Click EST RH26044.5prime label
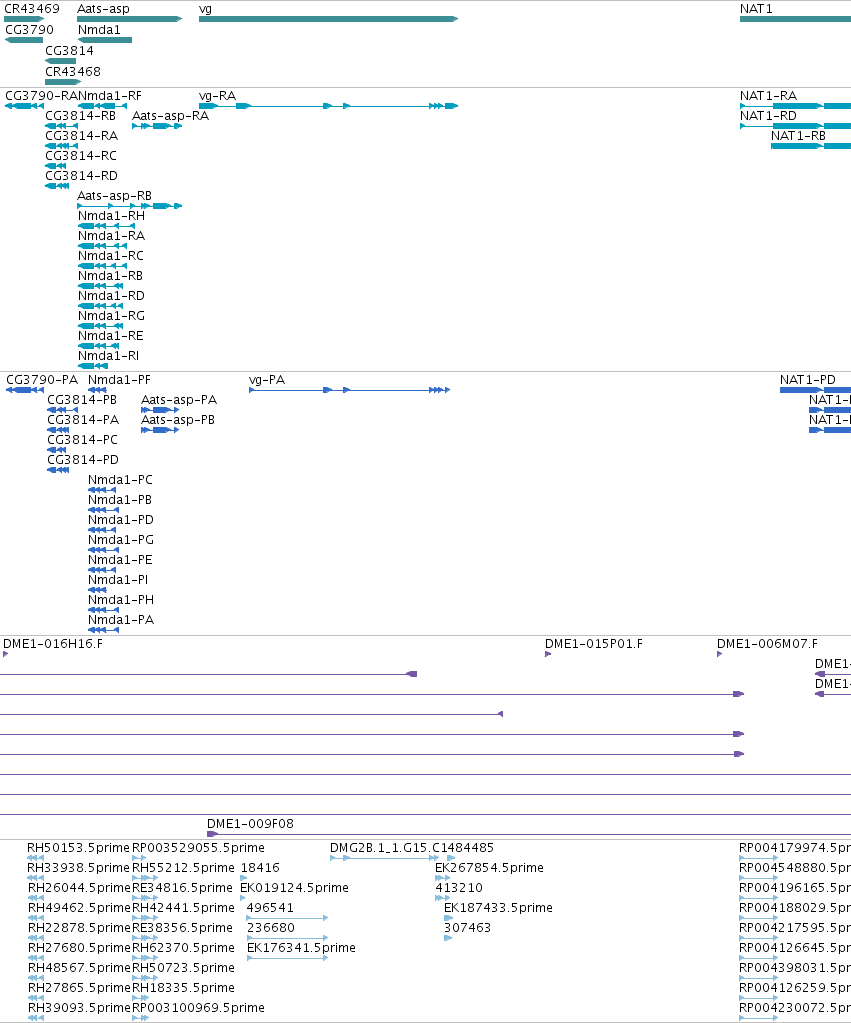Viewport: 851px width, 1023px height. click(79, 889)
